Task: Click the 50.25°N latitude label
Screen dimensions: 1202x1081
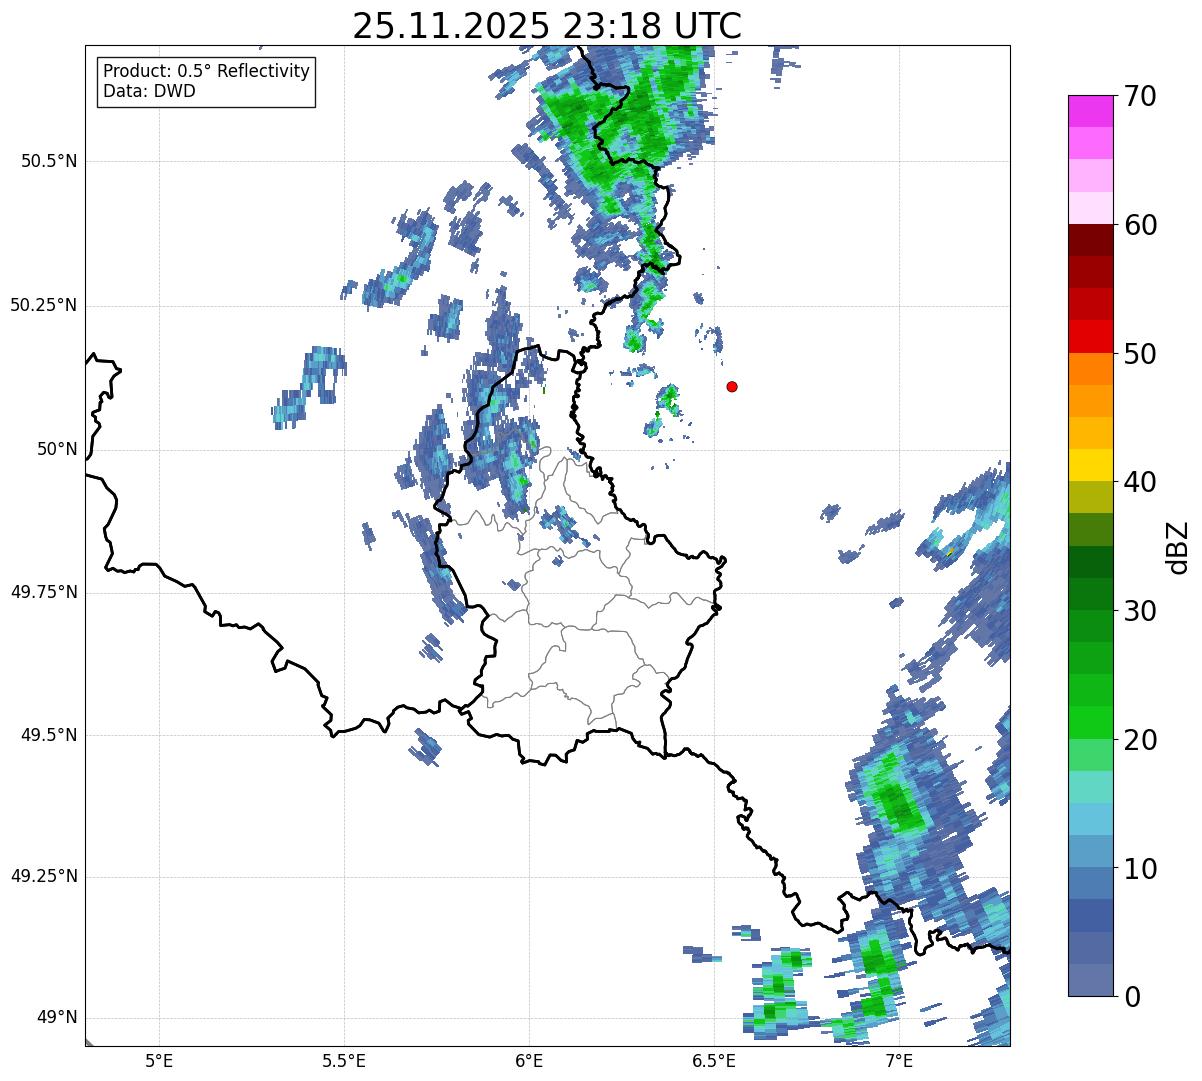Action: click(44, 305)
